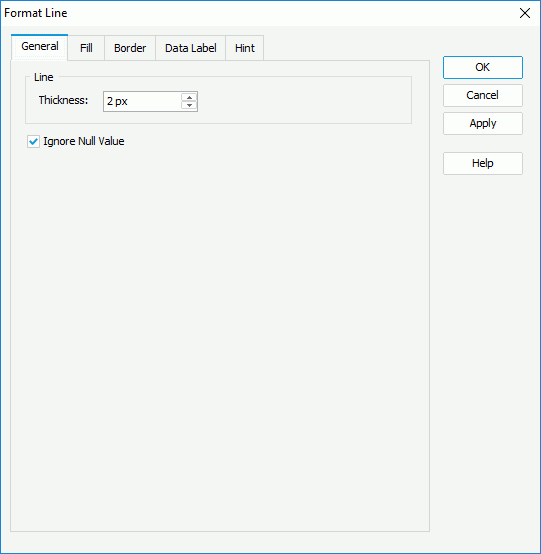This screenshot has height=554, width=541.
Task: Close the Format Line dialog window
Action: click(525, 13)
